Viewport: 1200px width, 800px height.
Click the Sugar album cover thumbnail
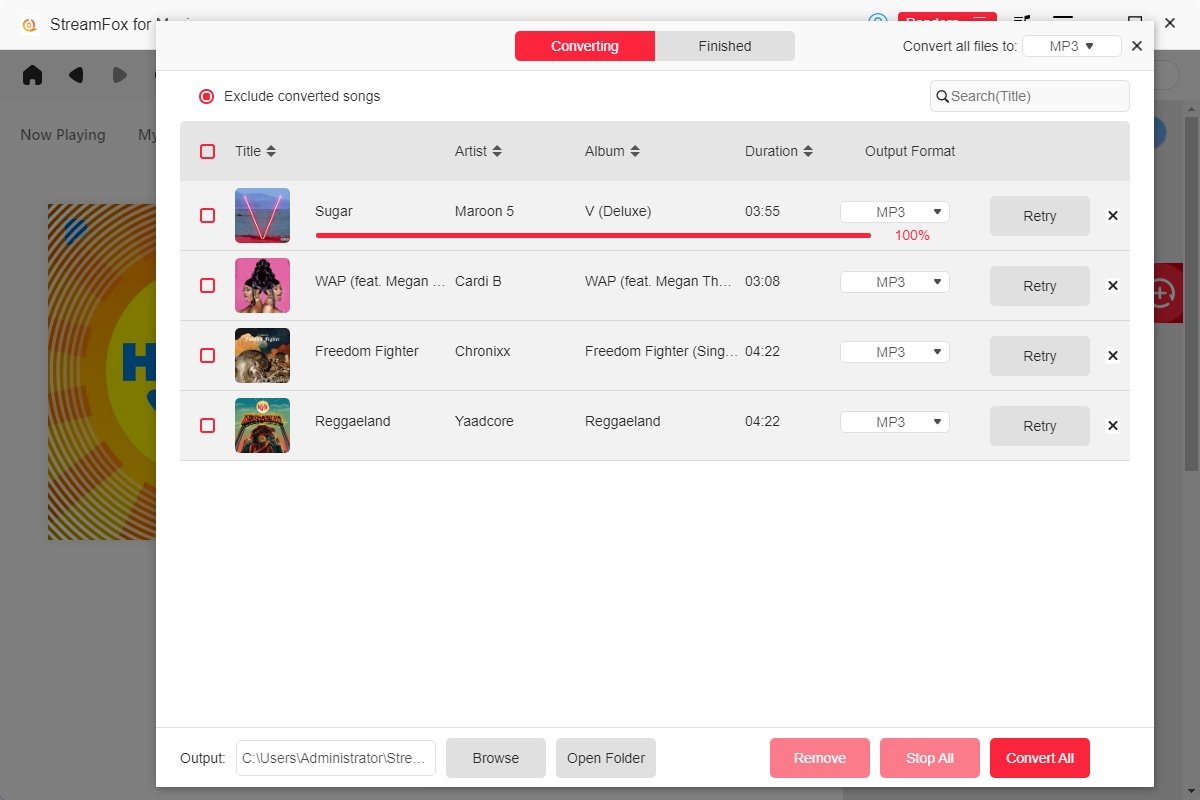tap(262, 216)
